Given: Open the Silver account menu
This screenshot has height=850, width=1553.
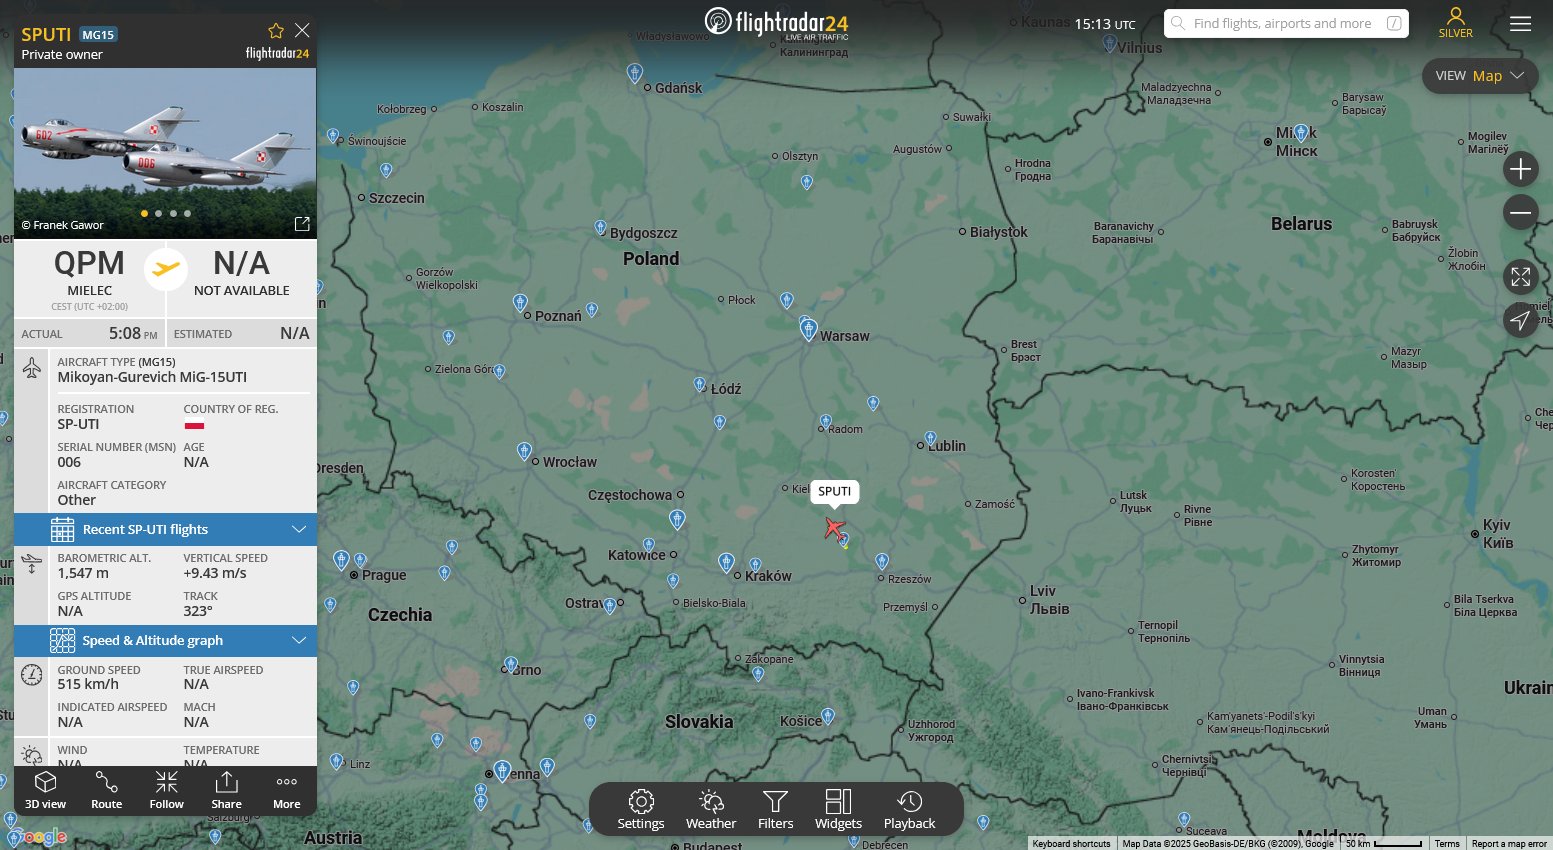Looking at the screenshot, I should point(1456,23).
